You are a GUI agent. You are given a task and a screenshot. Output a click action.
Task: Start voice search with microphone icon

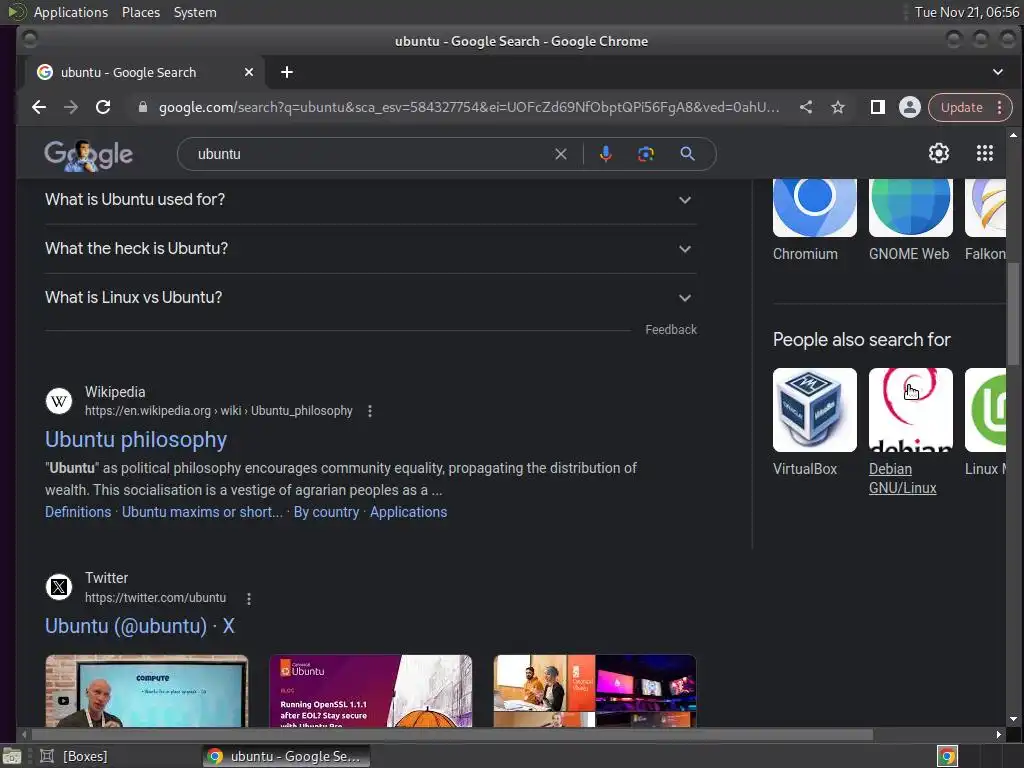pos(605,154)
